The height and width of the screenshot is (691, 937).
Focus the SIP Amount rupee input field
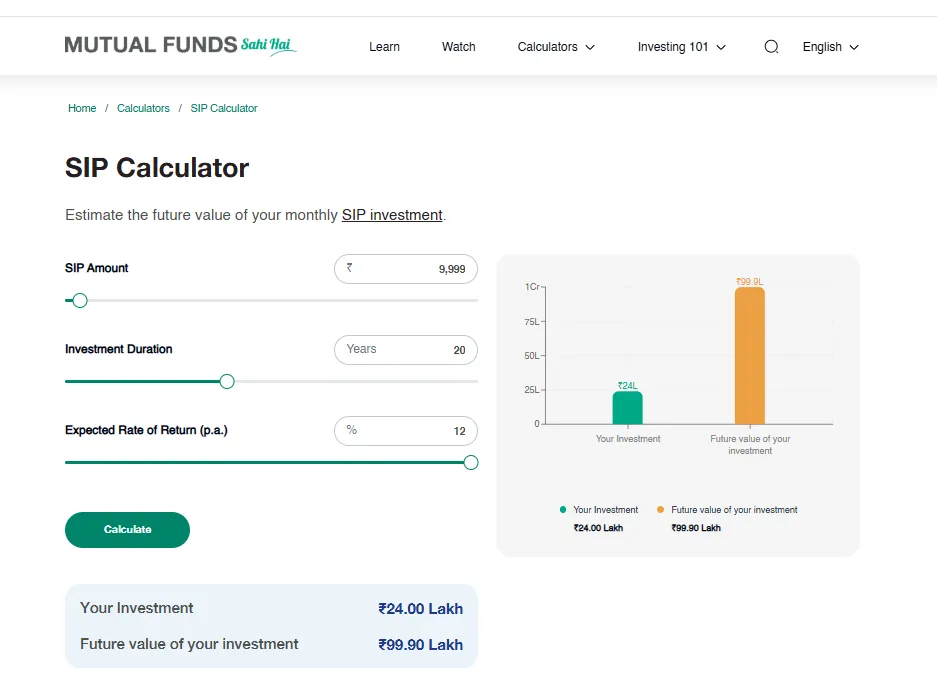point(406,269)
